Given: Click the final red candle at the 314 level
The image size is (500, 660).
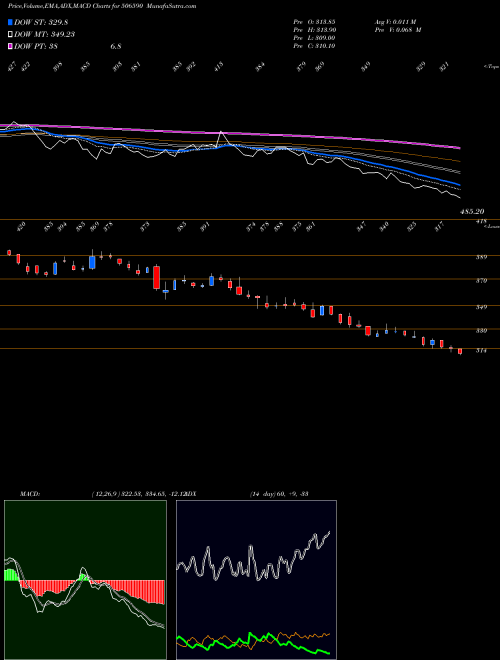Looking at the screenshot, I should click(x=460, y=351).
